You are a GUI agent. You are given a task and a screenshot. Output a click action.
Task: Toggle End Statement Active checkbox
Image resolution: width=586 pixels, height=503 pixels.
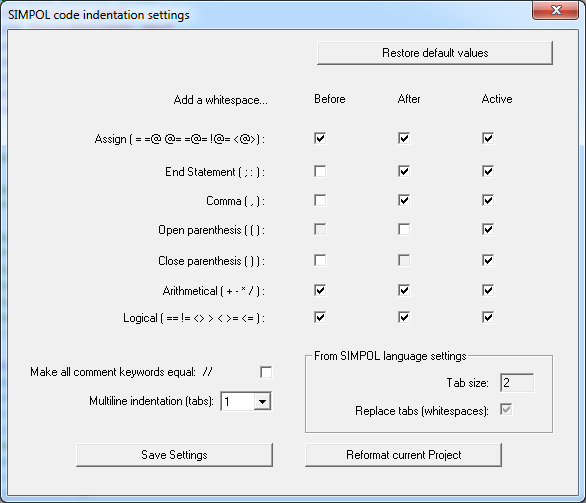(x=488, y=172)
